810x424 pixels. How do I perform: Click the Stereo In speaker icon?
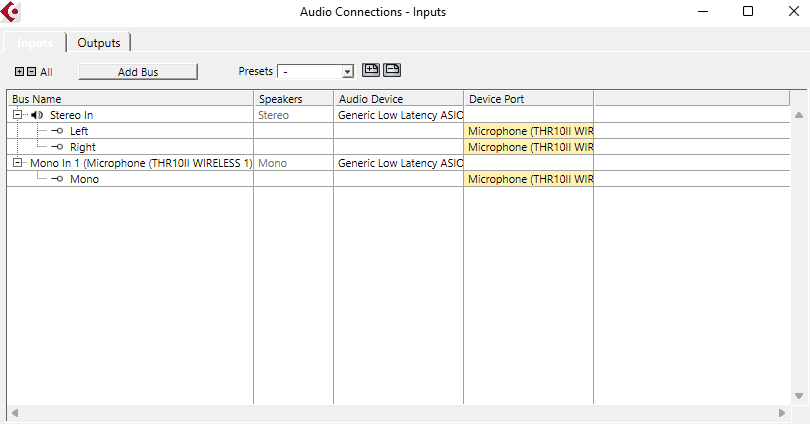37,115
